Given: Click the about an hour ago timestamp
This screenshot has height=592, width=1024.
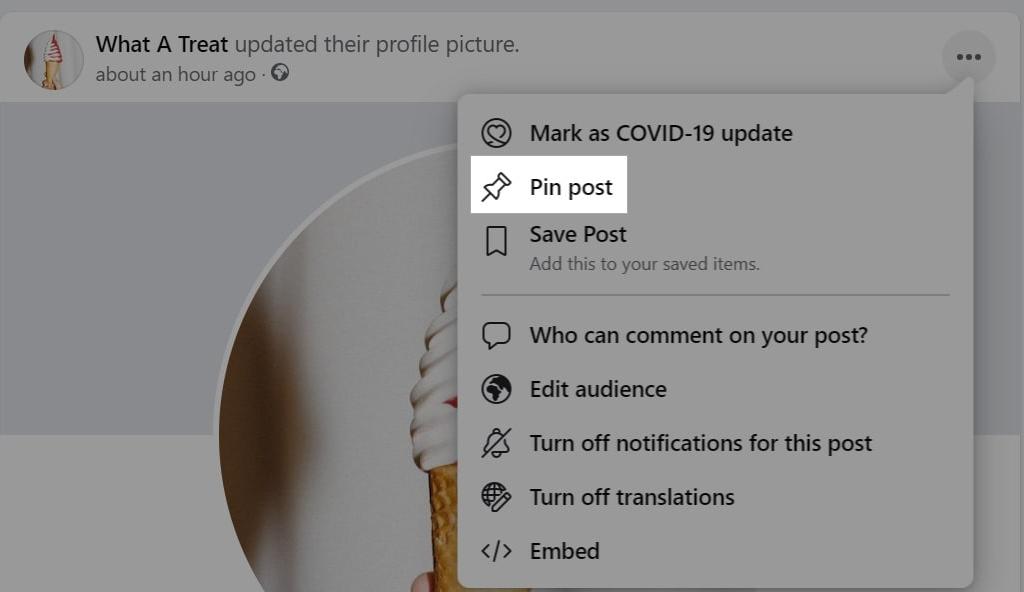Looking at the screenshot, I should [x=176, y=74].
